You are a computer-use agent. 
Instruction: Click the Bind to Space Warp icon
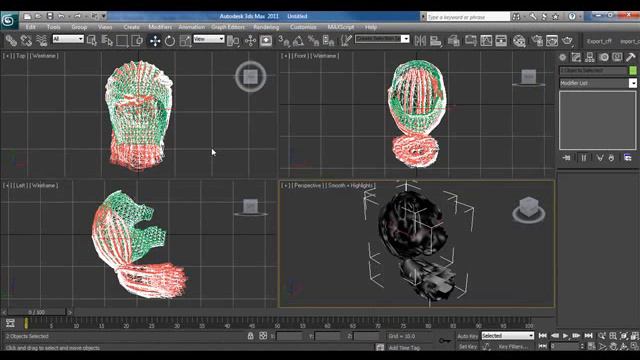click(x=42, y=40)
